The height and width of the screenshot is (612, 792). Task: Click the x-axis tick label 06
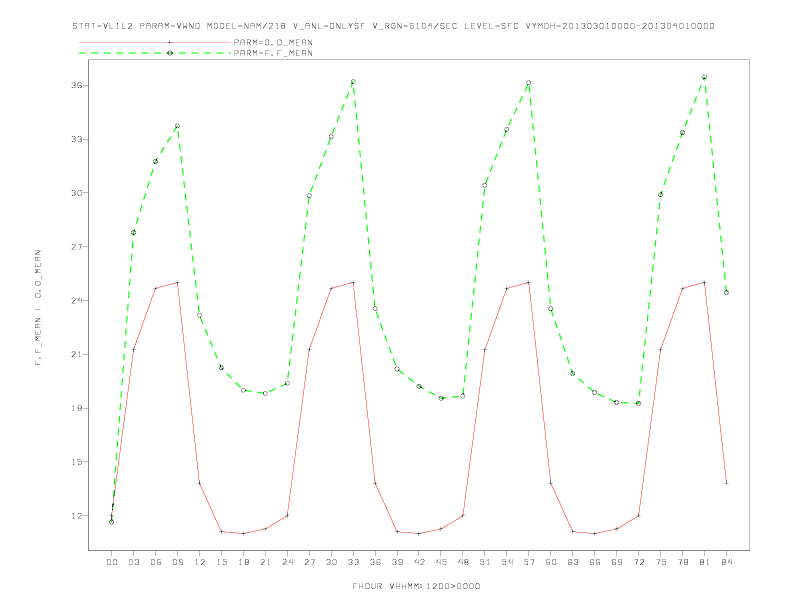point(156,562)
